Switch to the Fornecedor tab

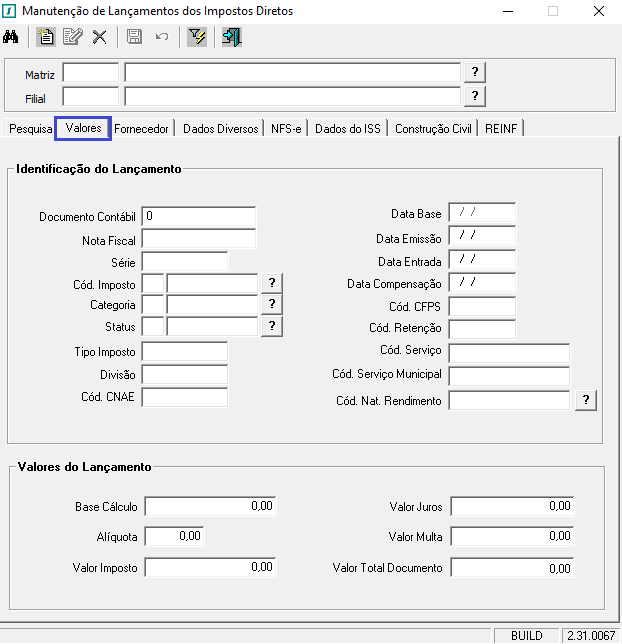pyautogui.click(x=142, y=129)
